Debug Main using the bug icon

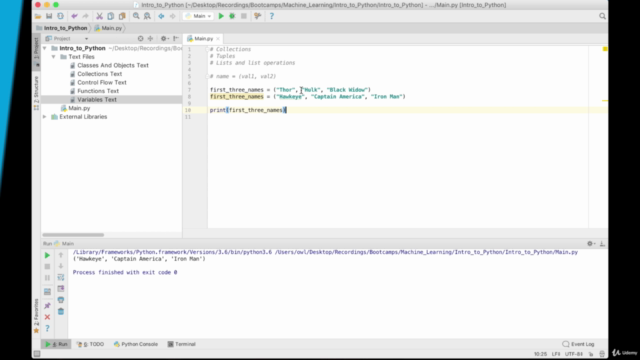click(x=232, y=16)
